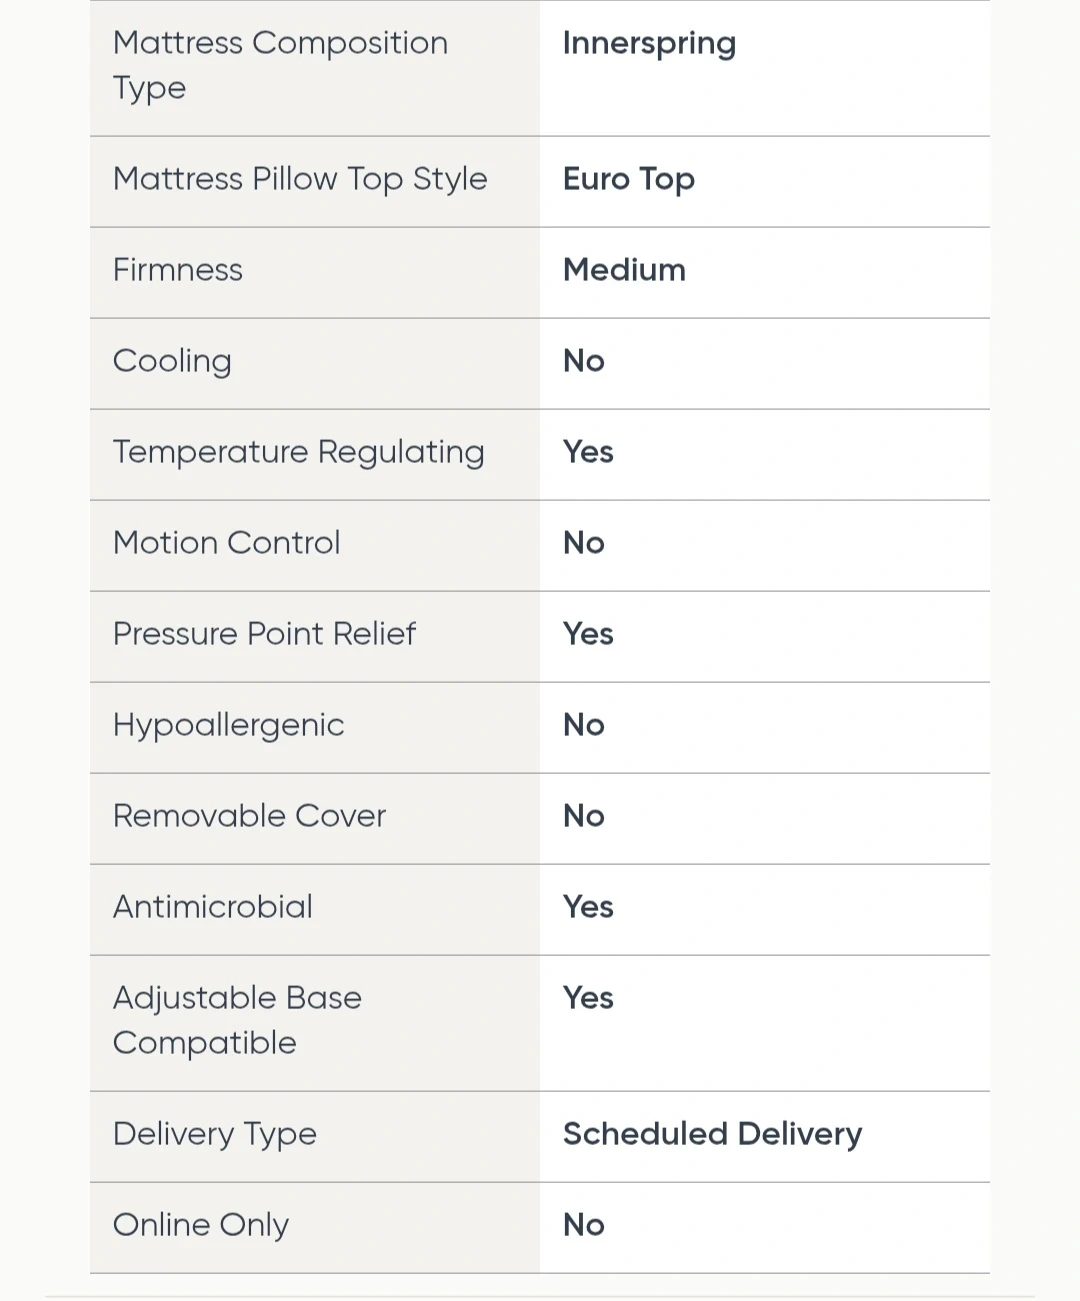Click the Online Only row label

click(x=201, y=1225)
